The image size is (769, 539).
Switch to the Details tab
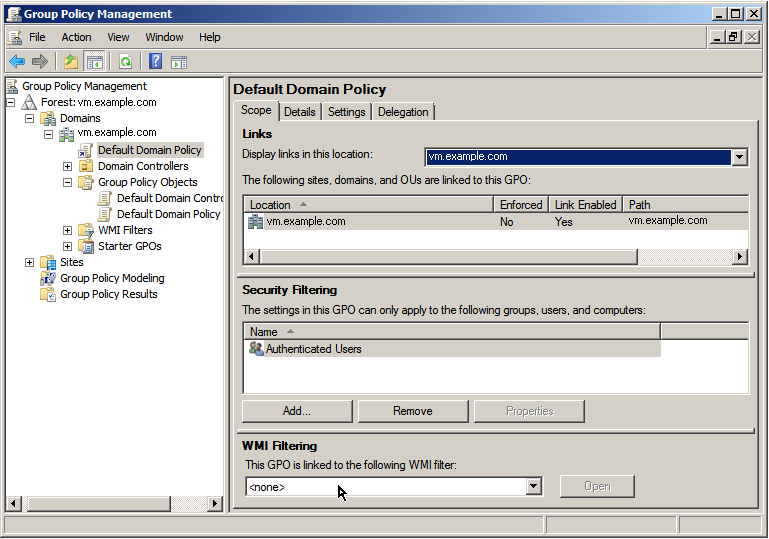(300, 112)
